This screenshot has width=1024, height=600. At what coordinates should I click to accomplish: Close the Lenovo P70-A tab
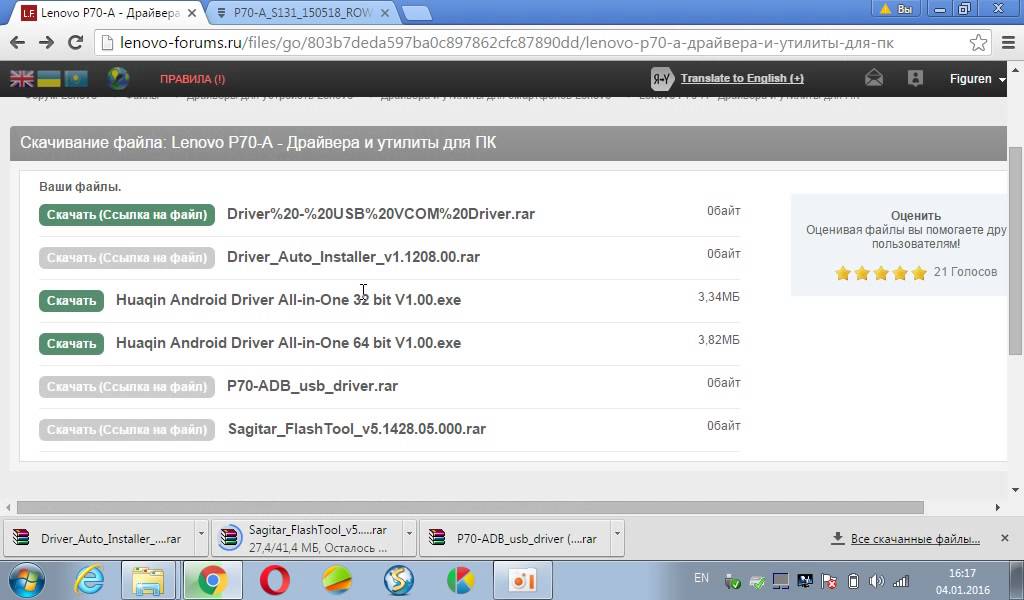pos(192,12)
